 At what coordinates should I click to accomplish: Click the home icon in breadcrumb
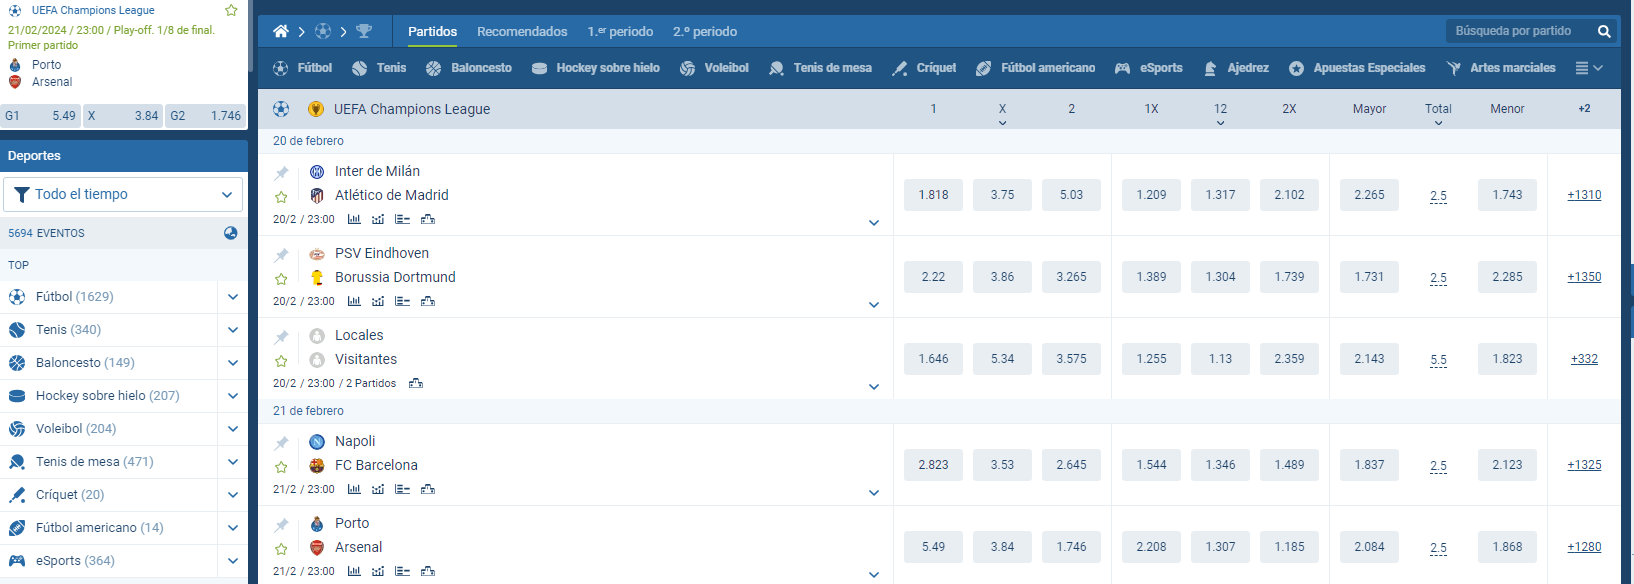click(x=281, y=32)
